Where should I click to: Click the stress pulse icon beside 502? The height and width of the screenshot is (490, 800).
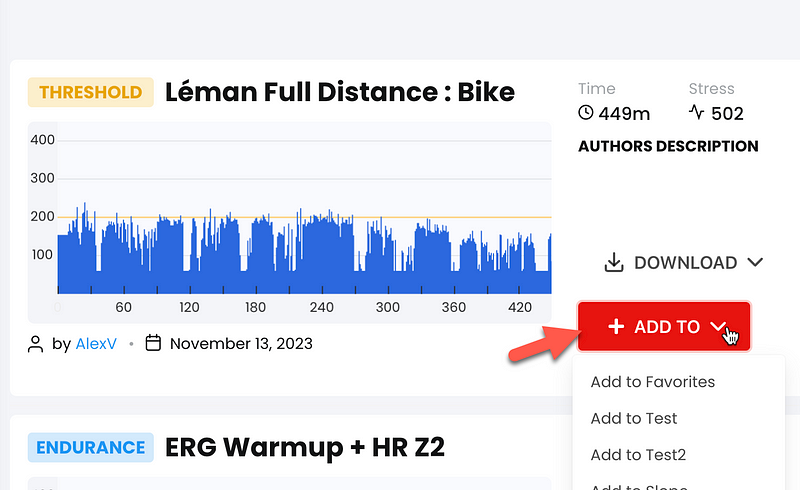pos(696,112)
